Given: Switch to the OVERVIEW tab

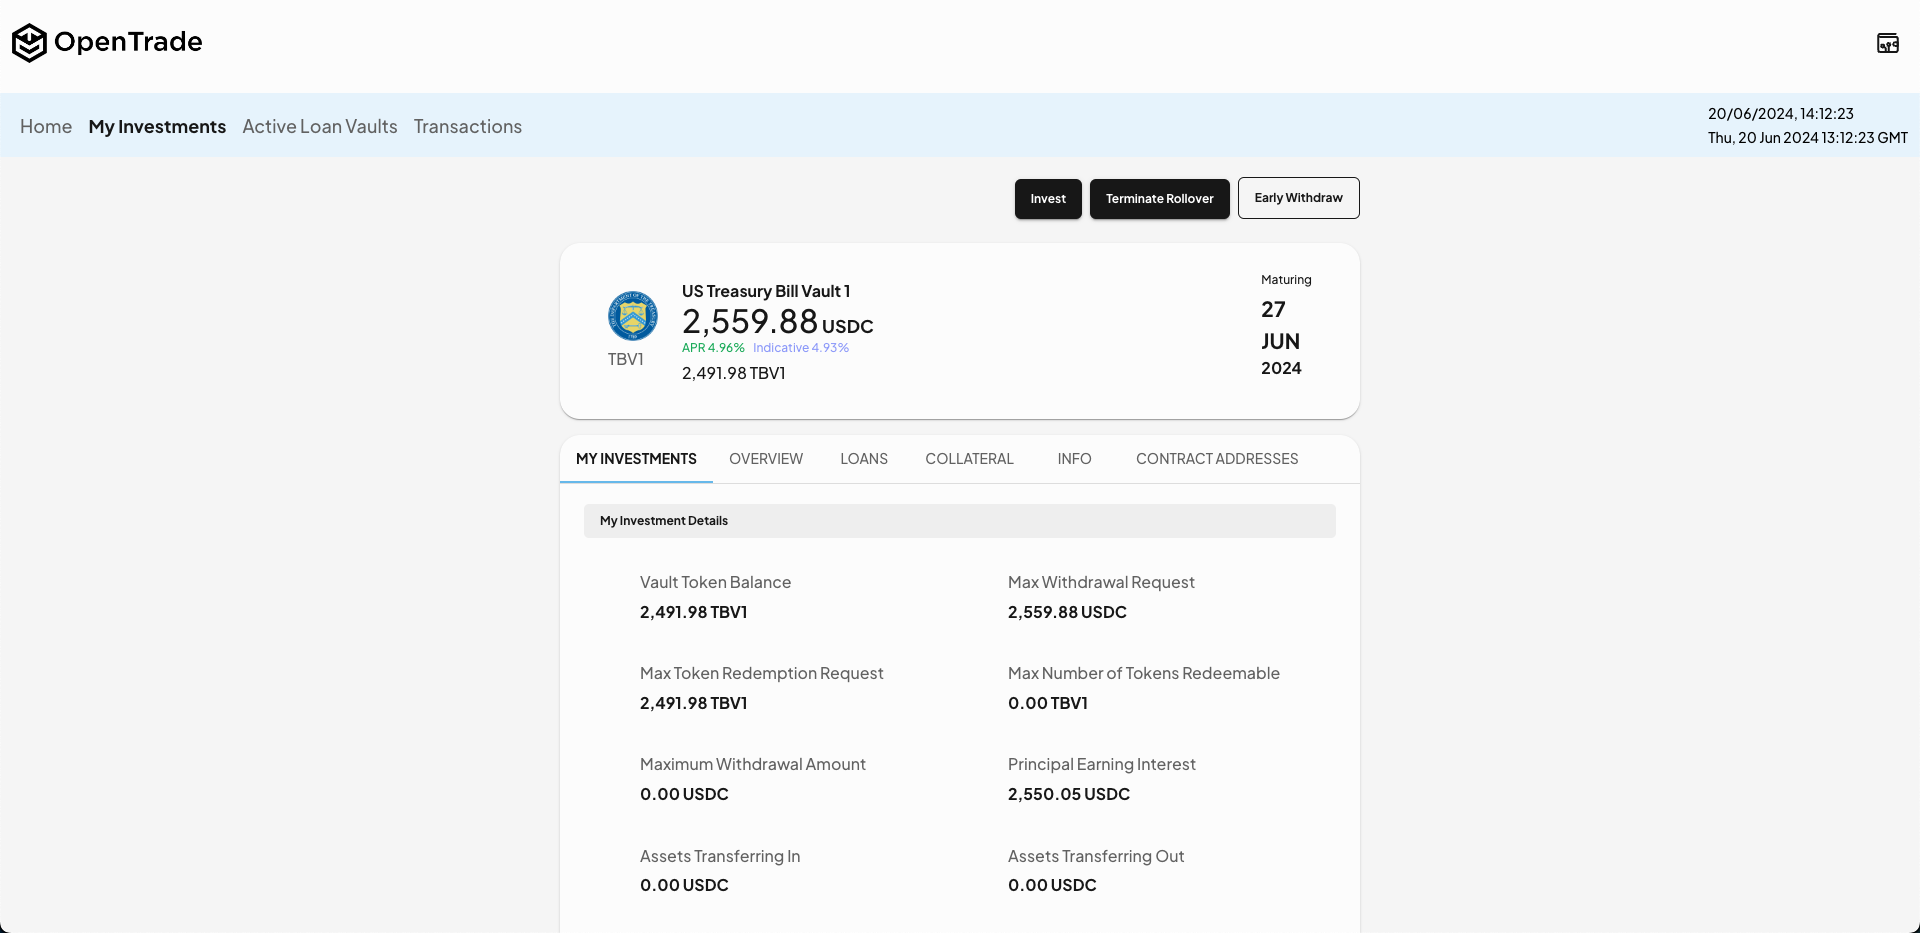Looking at the screenshot, I should [x=766, y=459].
